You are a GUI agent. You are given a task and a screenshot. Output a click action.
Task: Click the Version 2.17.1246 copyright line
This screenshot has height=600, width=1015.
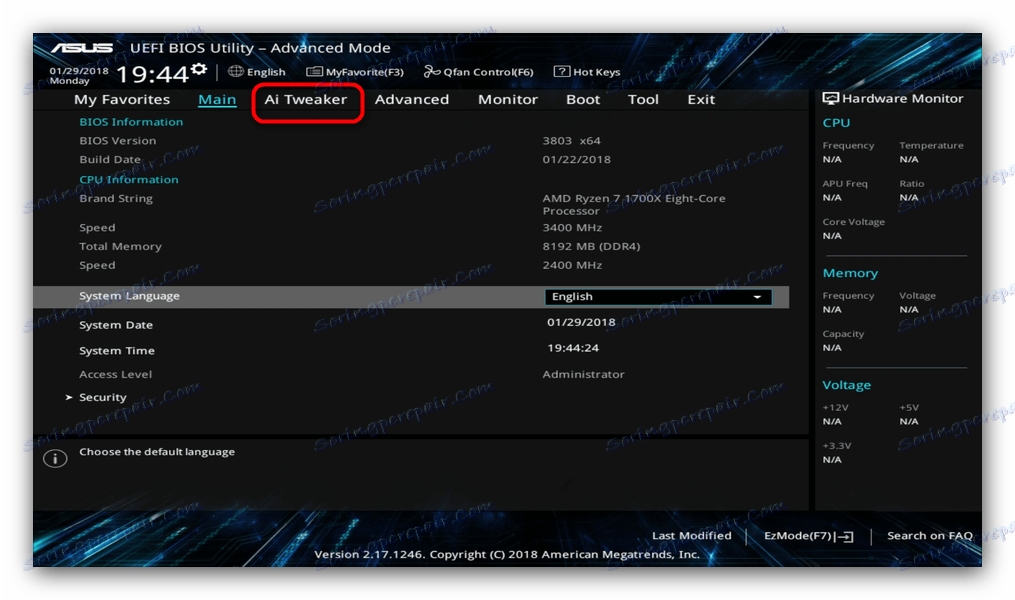point(507,555)
